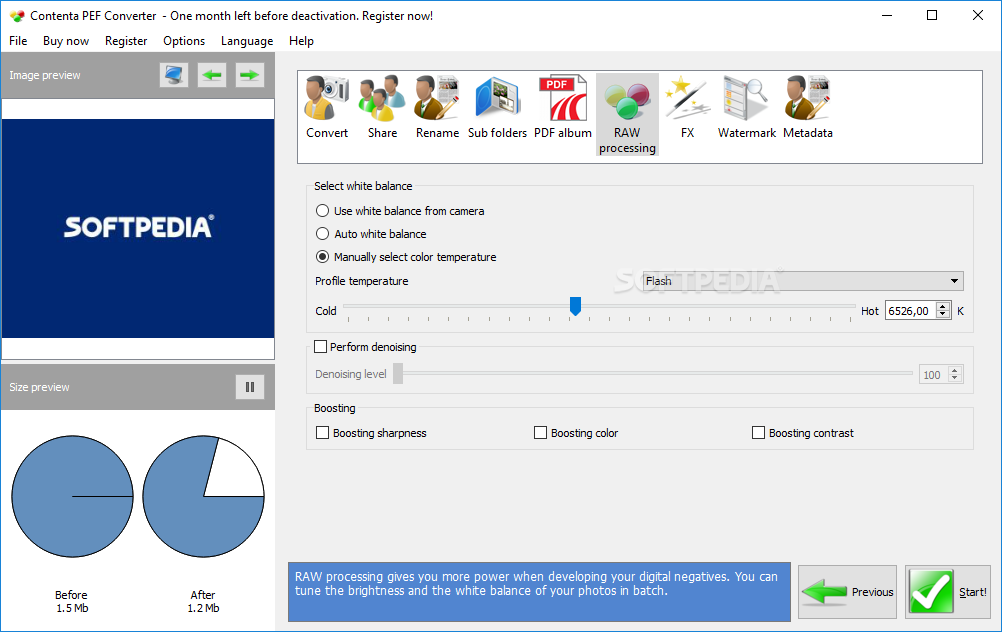This screenshot has height=632, width=1002.
Task: Open the Language menu
Action: [247, 41]
